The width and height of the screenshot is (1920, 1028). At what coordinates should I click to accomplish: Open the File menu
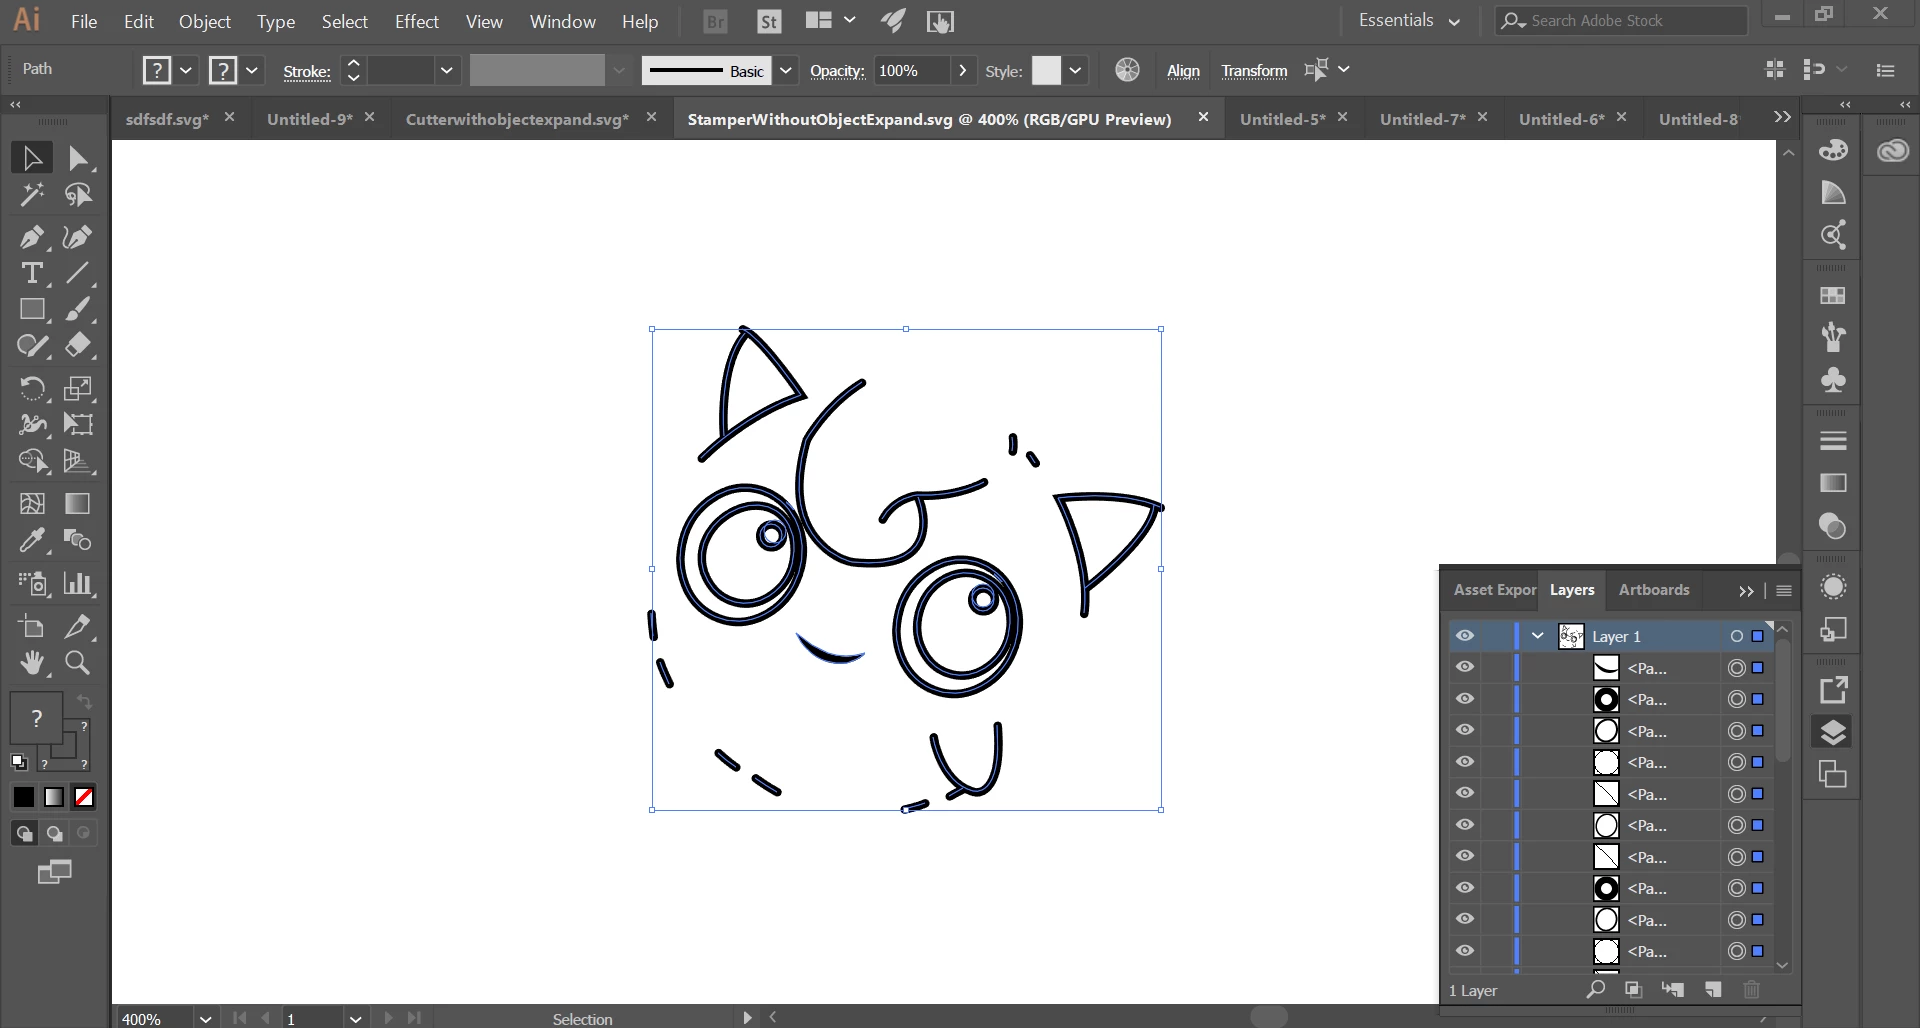coord(84,21)
